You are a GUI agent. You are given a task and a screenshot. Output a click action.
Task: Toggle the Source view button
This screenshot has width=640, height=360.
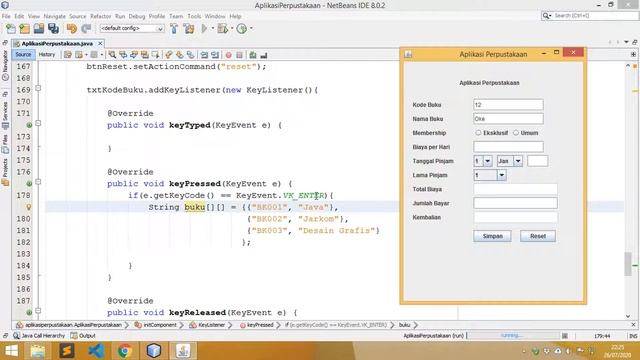point(23,54)
